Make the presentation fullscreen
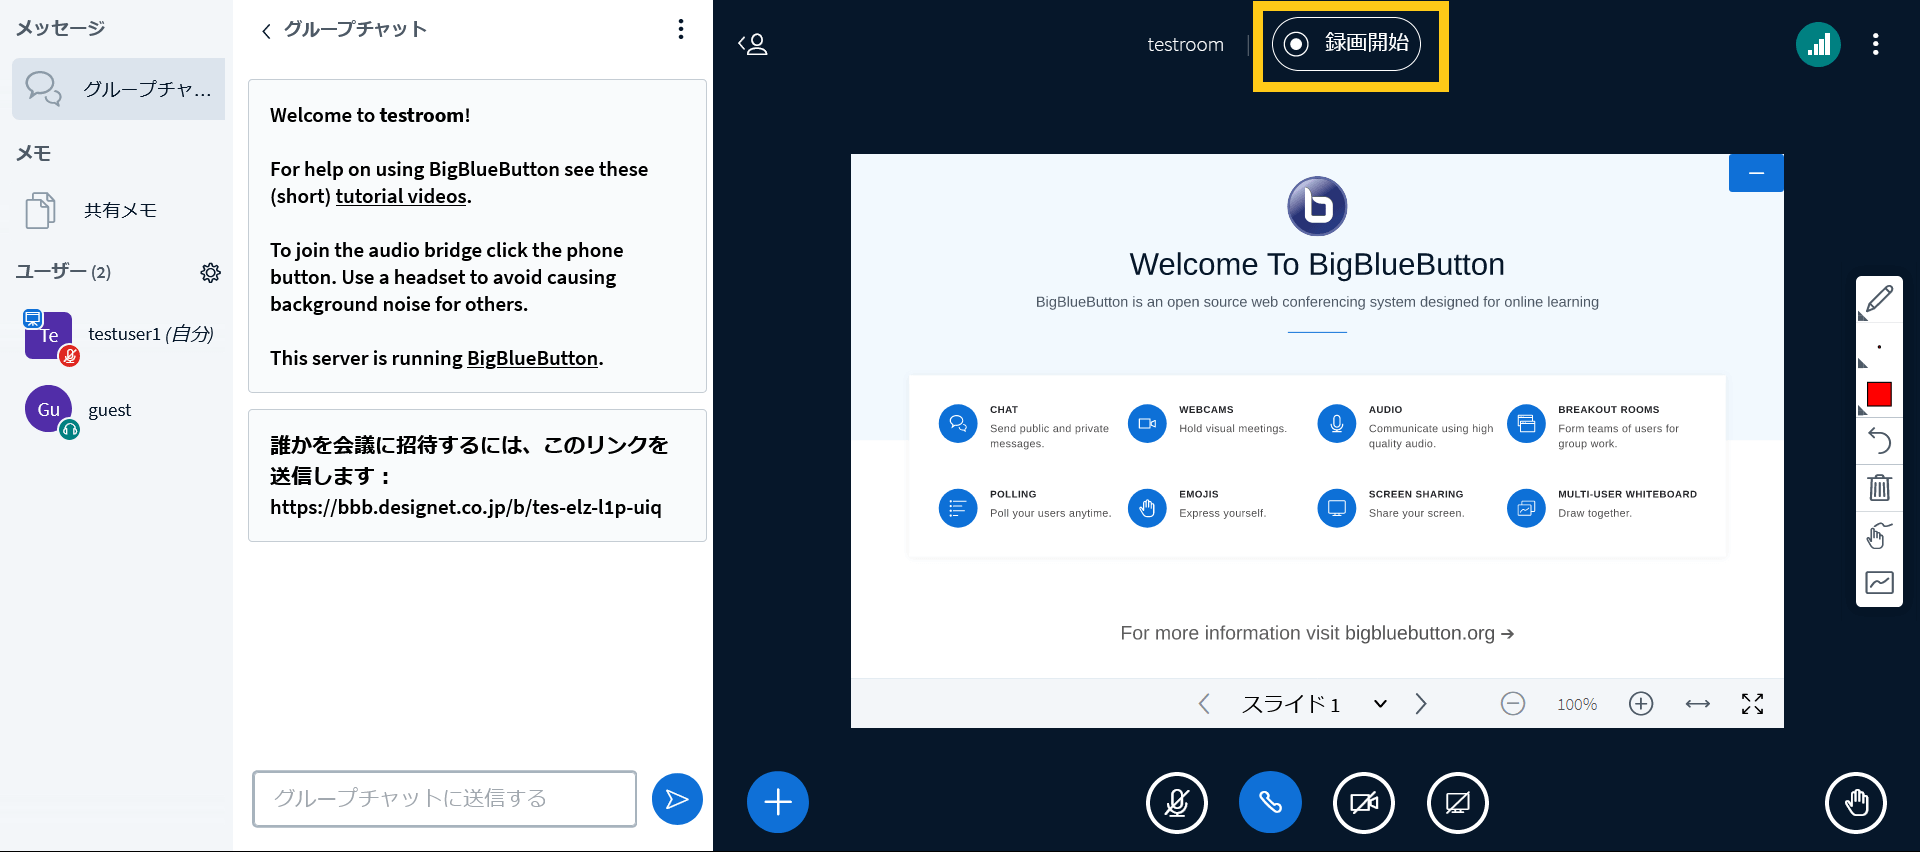 (1752, 704)
